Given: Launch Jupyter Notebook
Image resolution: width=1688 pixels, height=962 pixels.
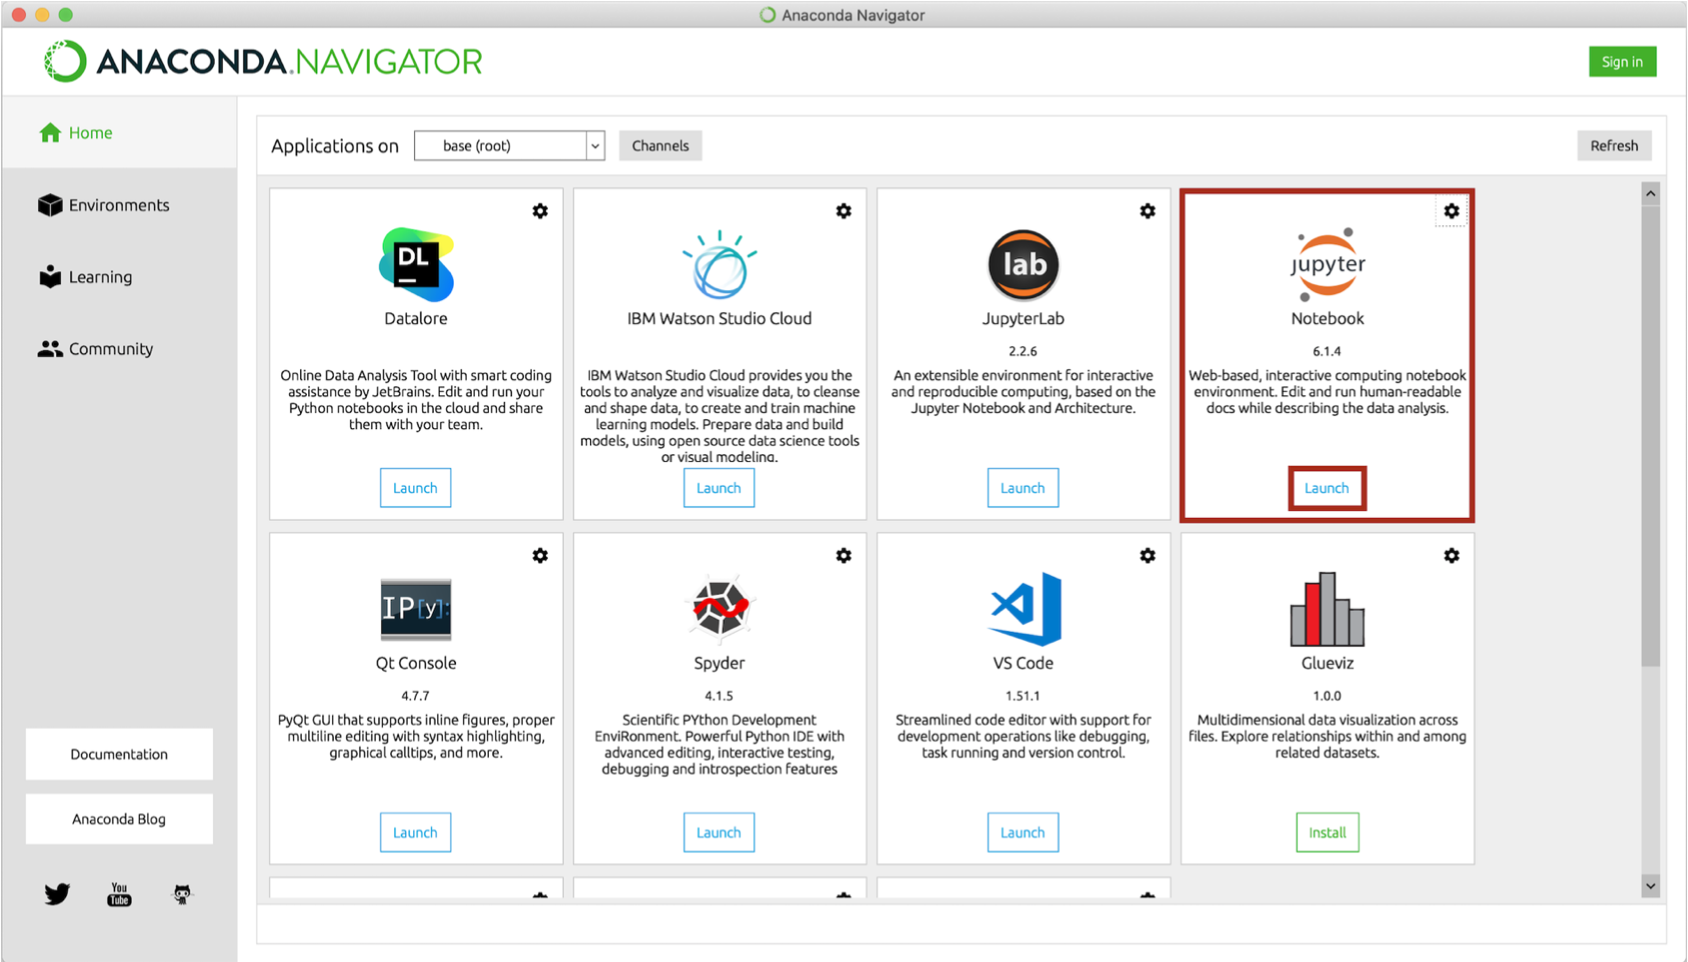Looking at the screenshot, I should [x=1326, y=488].
